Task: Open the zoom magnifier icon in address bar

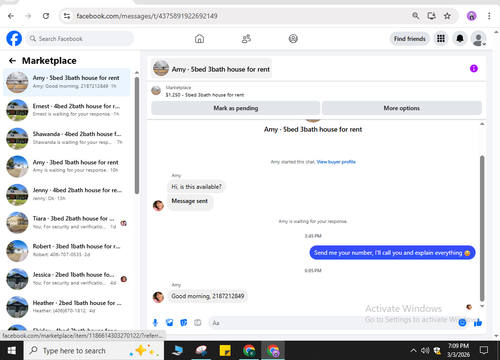Action: [x=416, y=16]
